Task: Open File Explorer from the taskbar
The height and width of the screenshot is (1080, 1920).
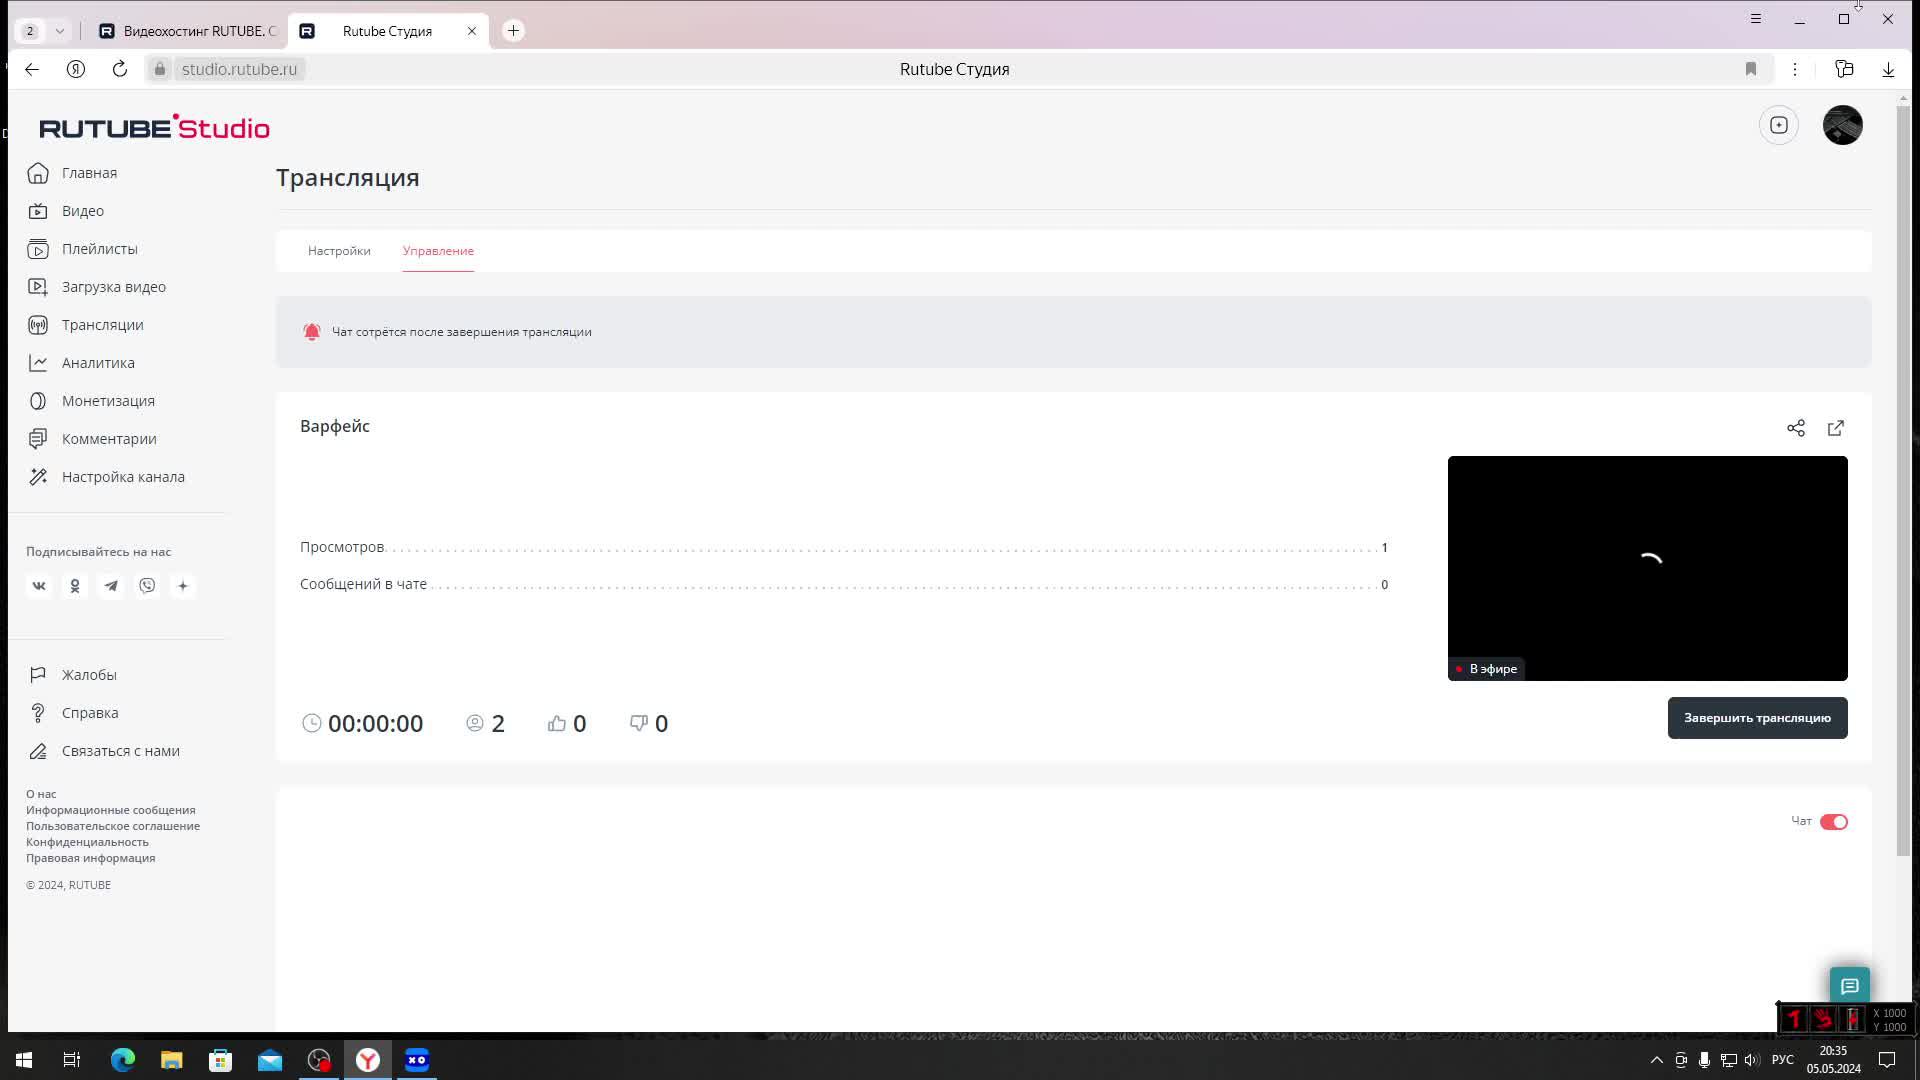Action: click(x=172, y=1060)
